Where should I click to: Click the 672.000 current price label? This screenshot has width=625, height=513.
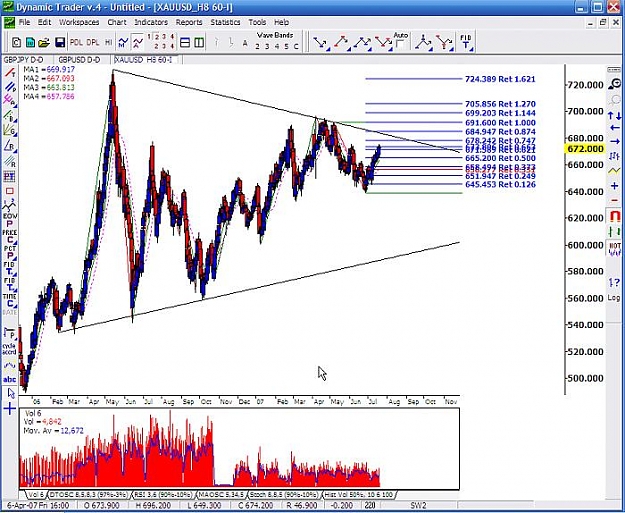click(585, 149)
